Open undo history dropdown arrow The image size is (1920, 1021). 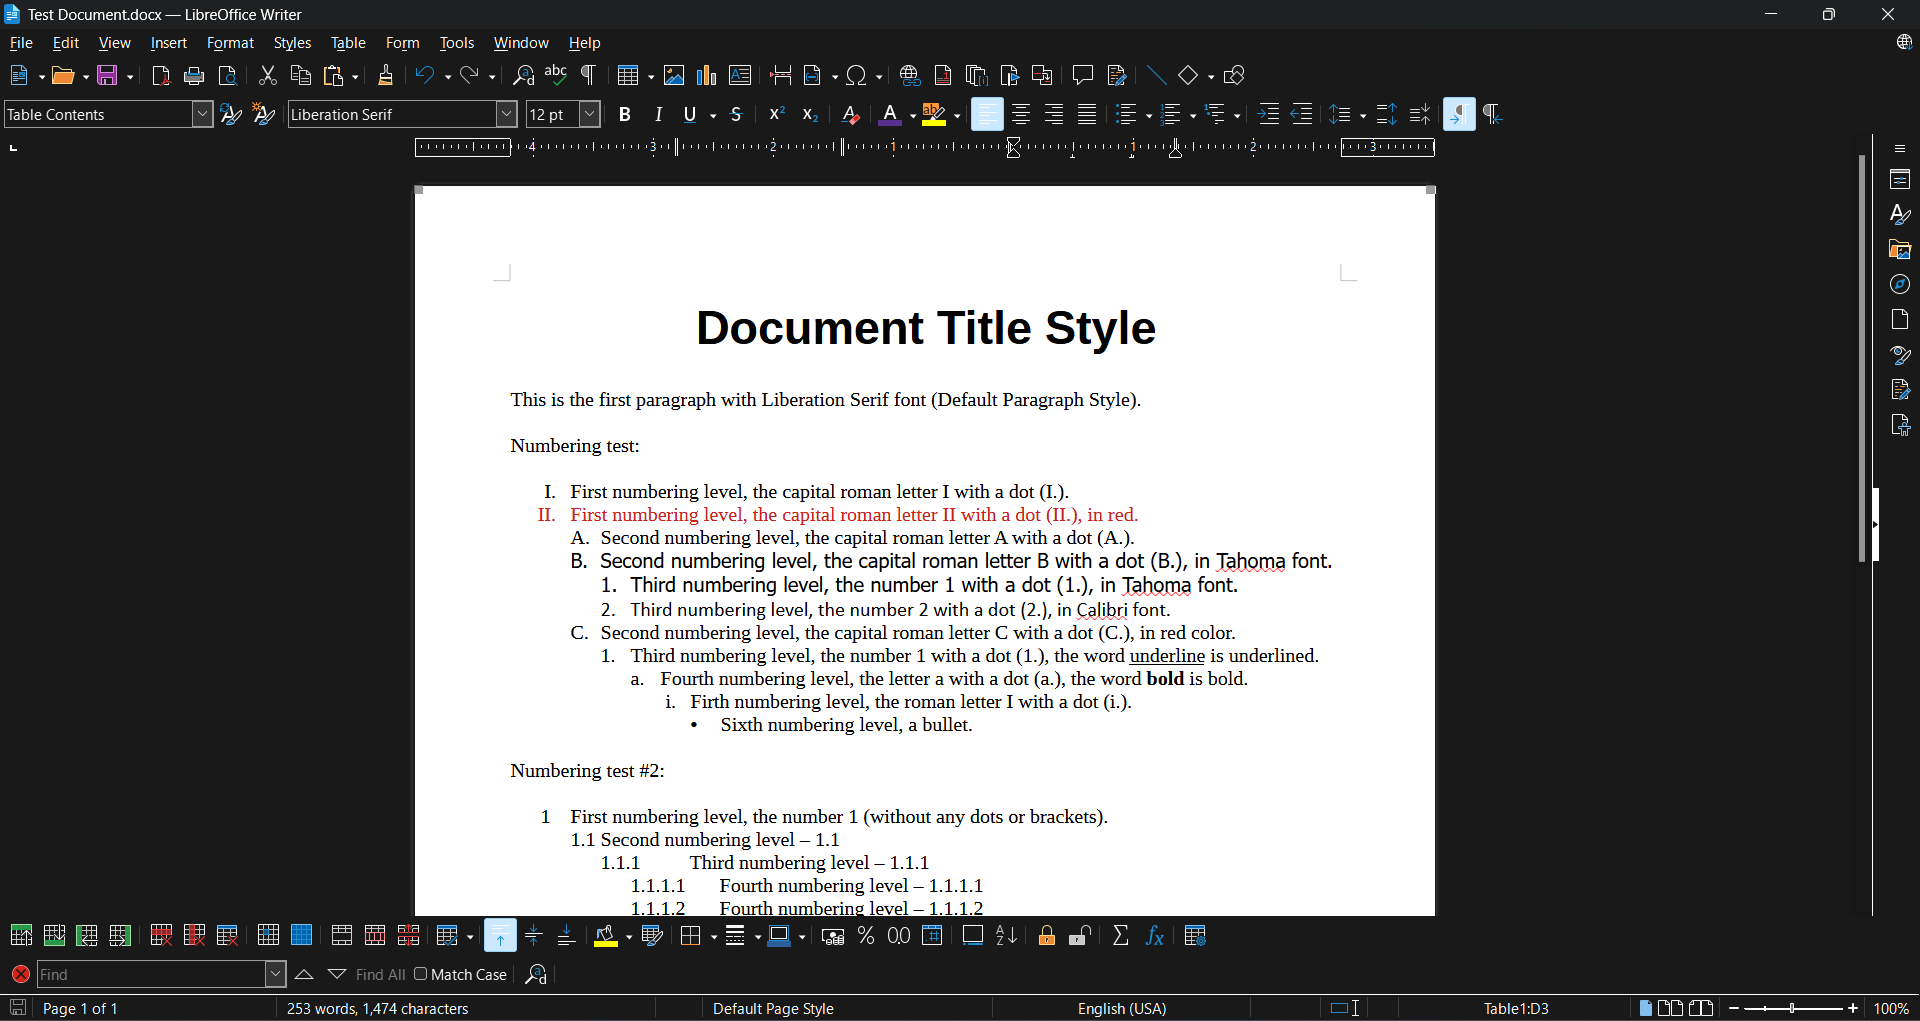click(x=447, y=77)
